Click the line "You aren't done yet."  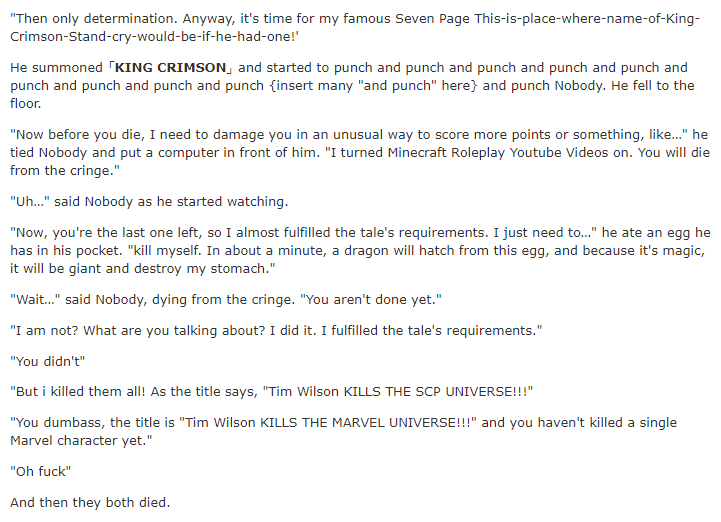coord(371,299)
